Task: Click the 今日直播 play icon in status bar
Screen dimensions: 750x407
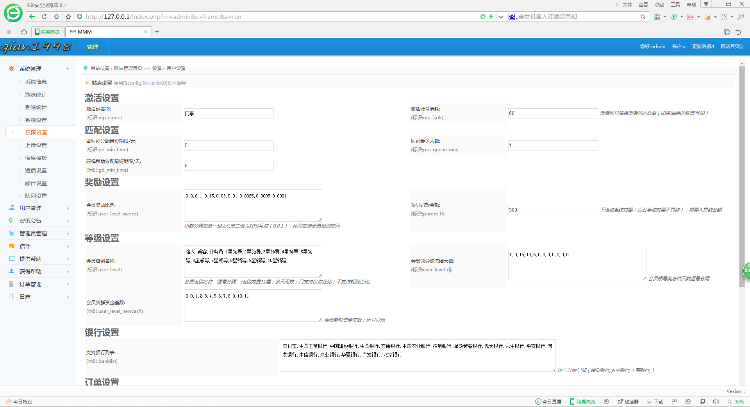Action: [x=538, y=402]
